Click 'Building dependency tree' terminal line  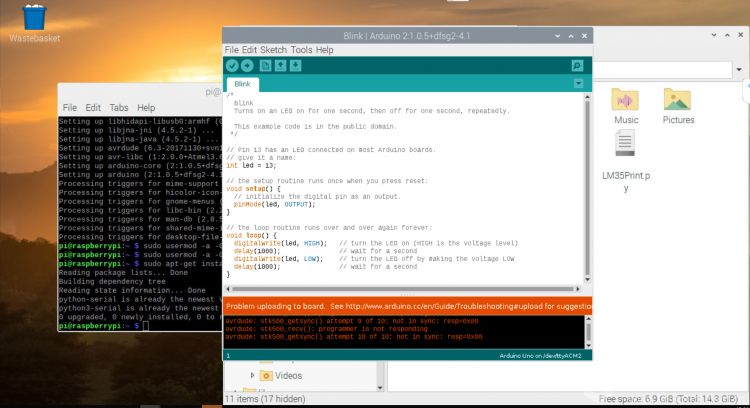112,281
